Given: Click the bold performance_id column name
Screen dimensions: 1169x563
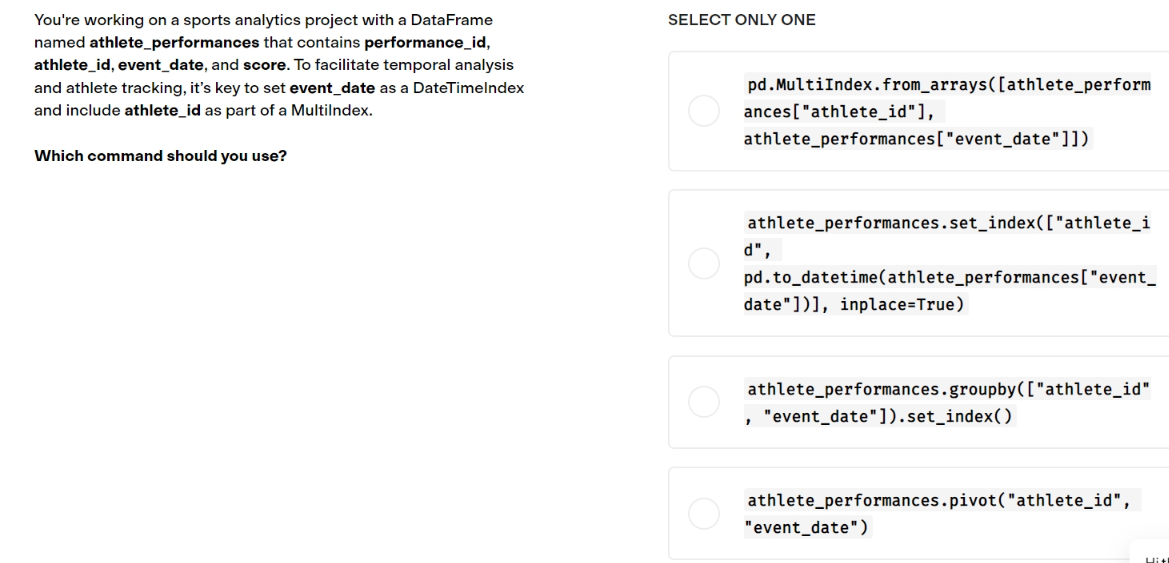Looking at the screenshot, I should coord(425,43).
